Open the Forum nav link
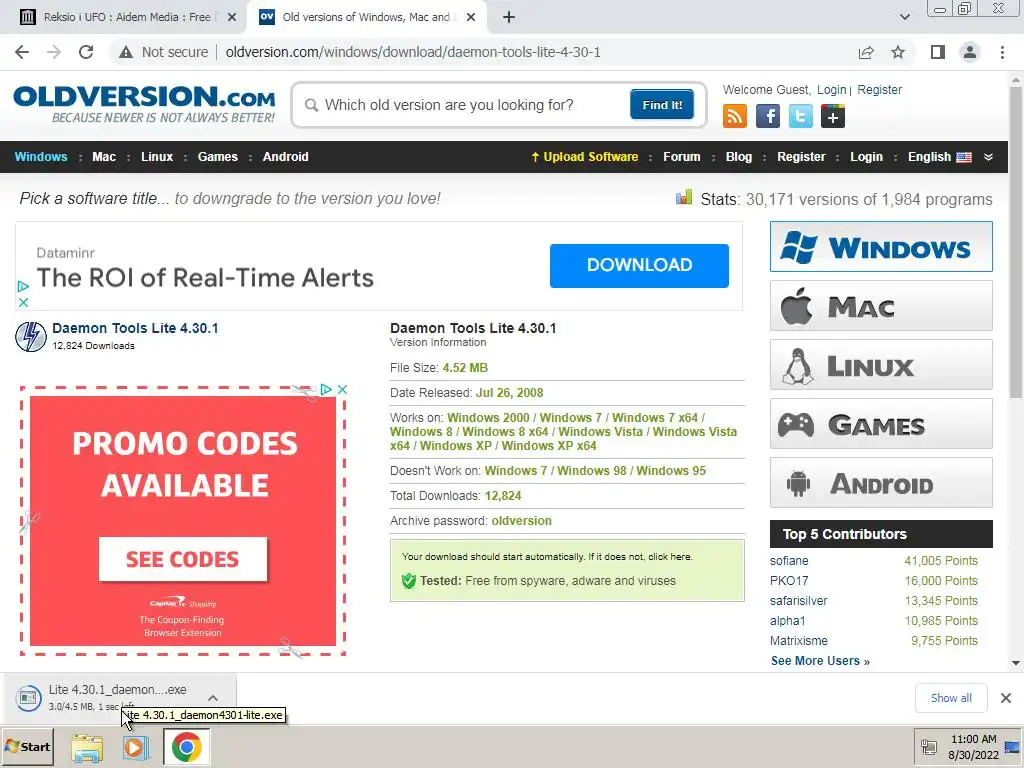Image resolution: width=1024 pixels, height=768 pixels. [x=681, y=157]
